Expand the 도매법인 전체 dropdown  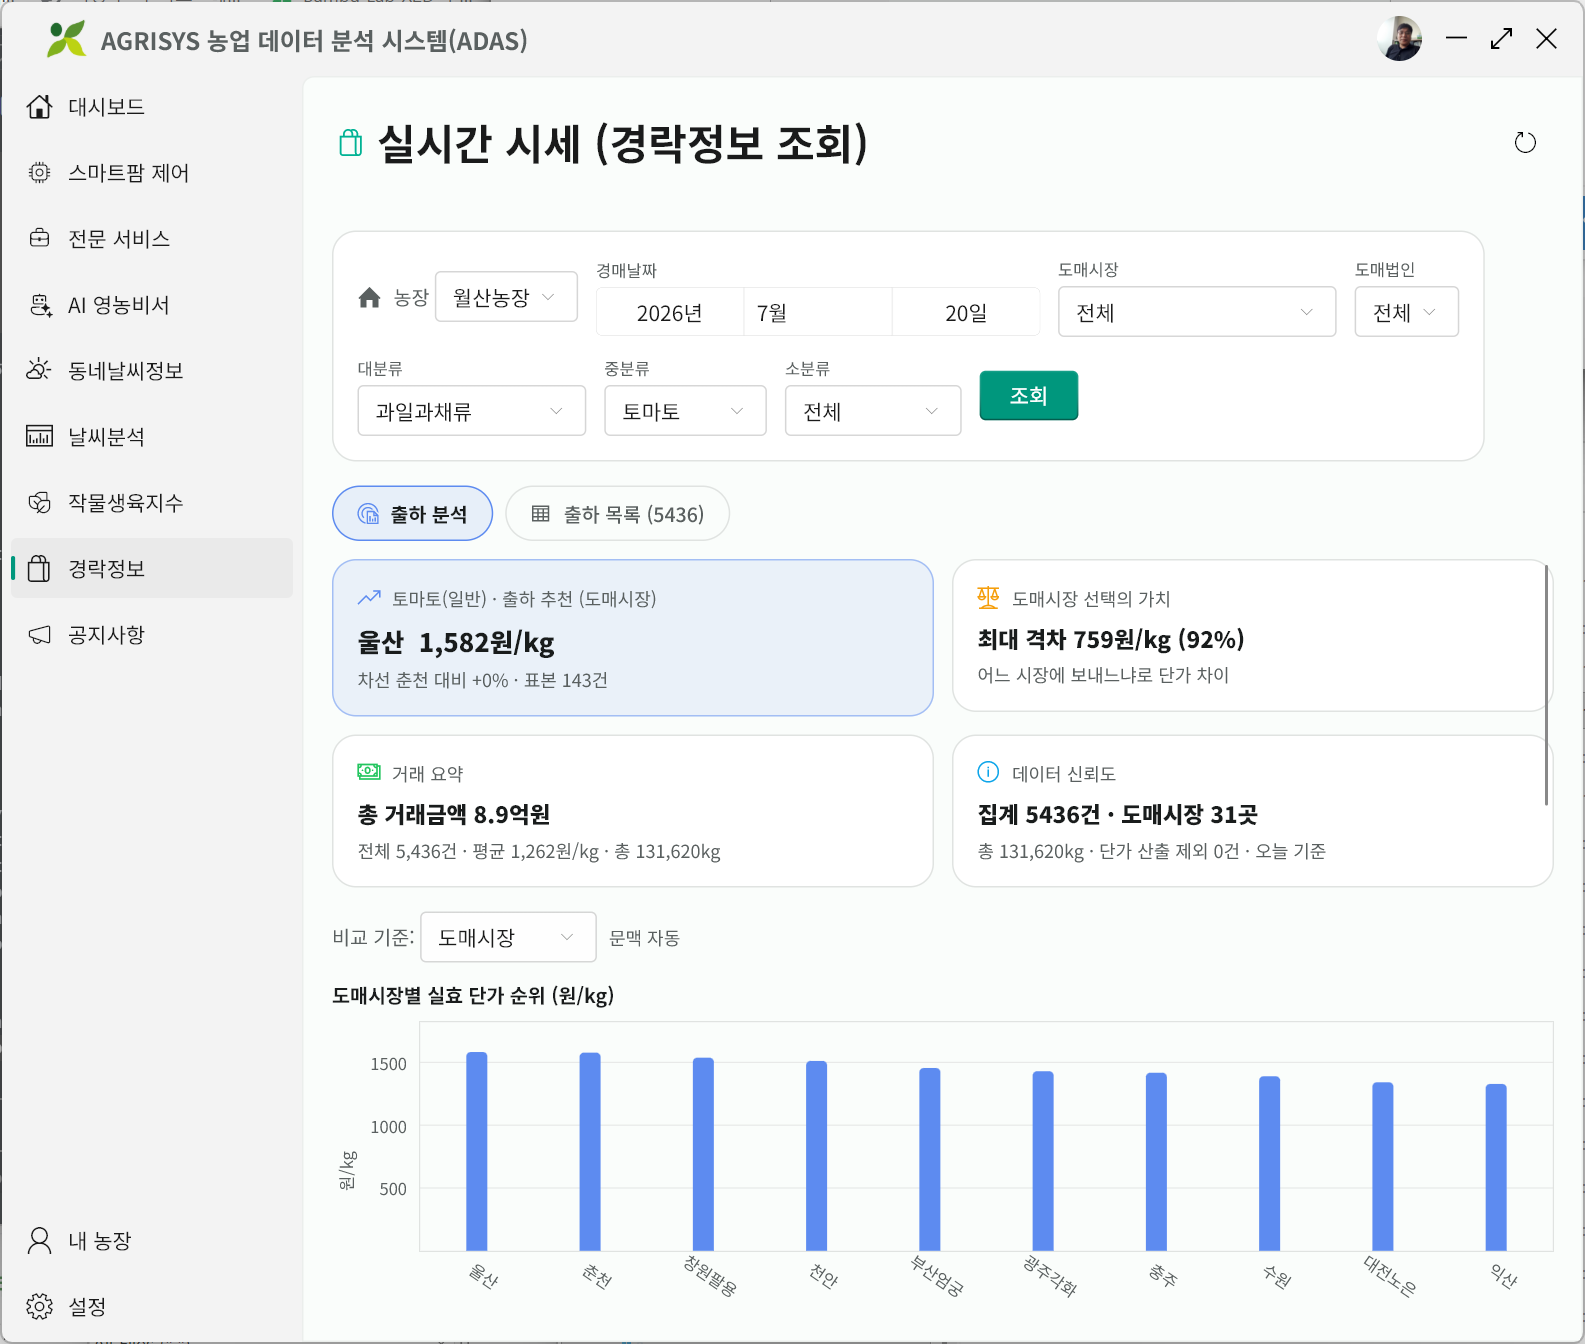pyautogui.click(x=1406, y=312)
